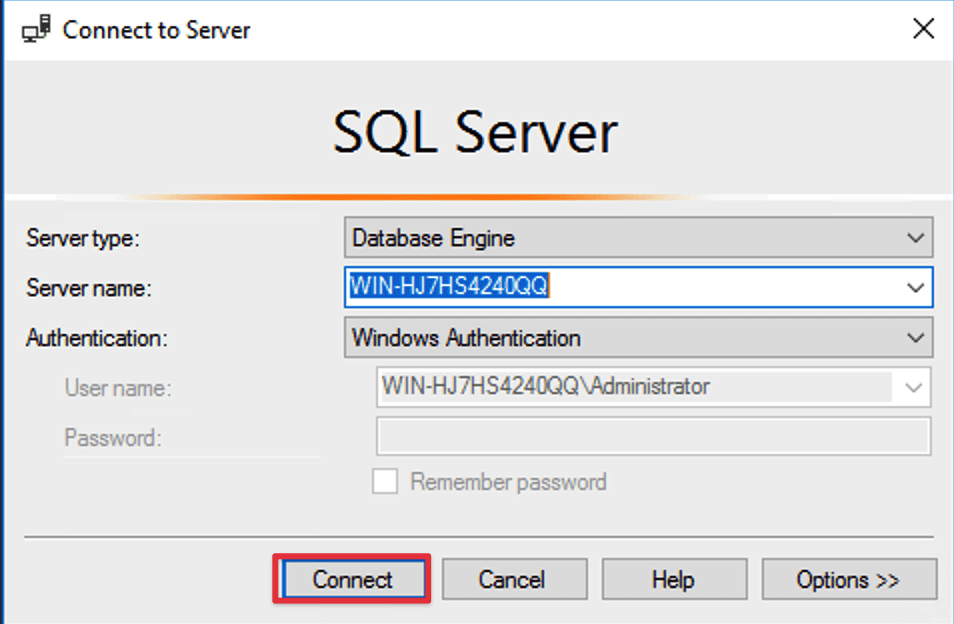Expand connection settings with Options >>
Screen dimensions: 954x624
coord(848,580)
